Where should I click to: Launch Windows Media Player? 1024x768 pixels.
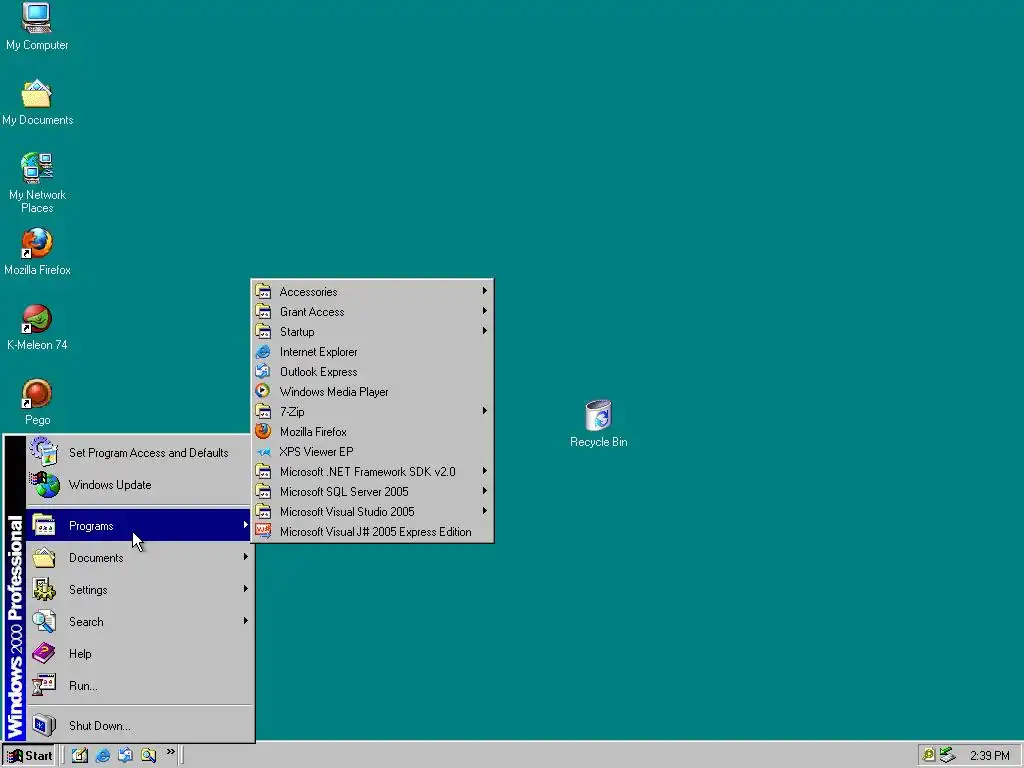[x=372, y=392]
